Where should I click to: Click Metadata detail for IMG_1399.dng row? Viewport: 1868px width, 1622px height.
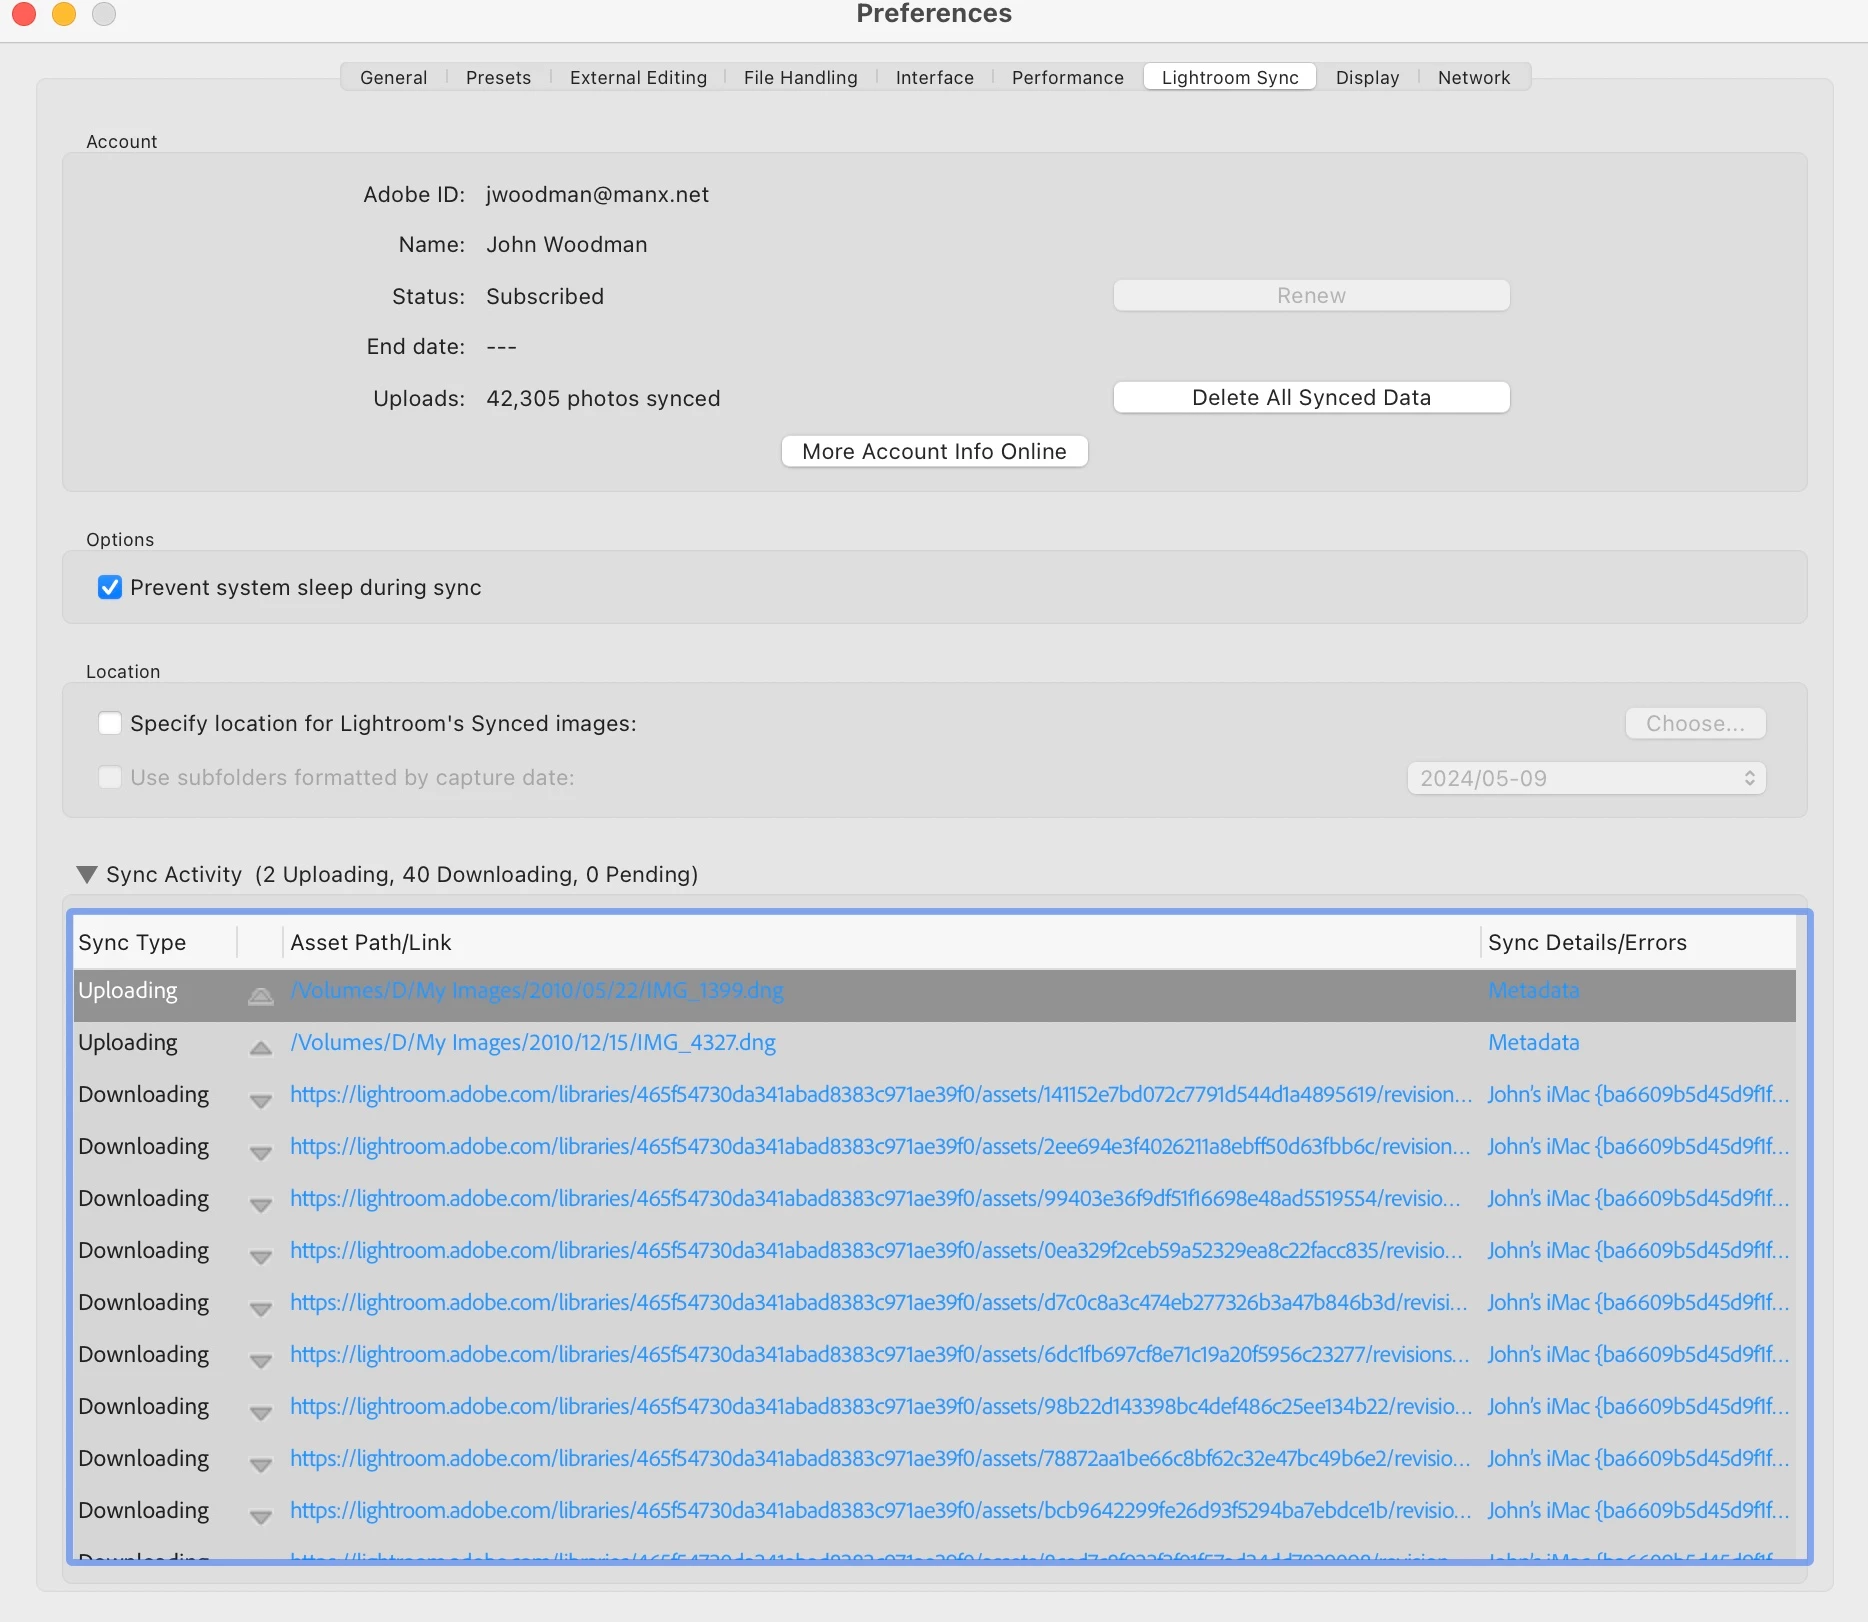click(x=1534, y=991)
